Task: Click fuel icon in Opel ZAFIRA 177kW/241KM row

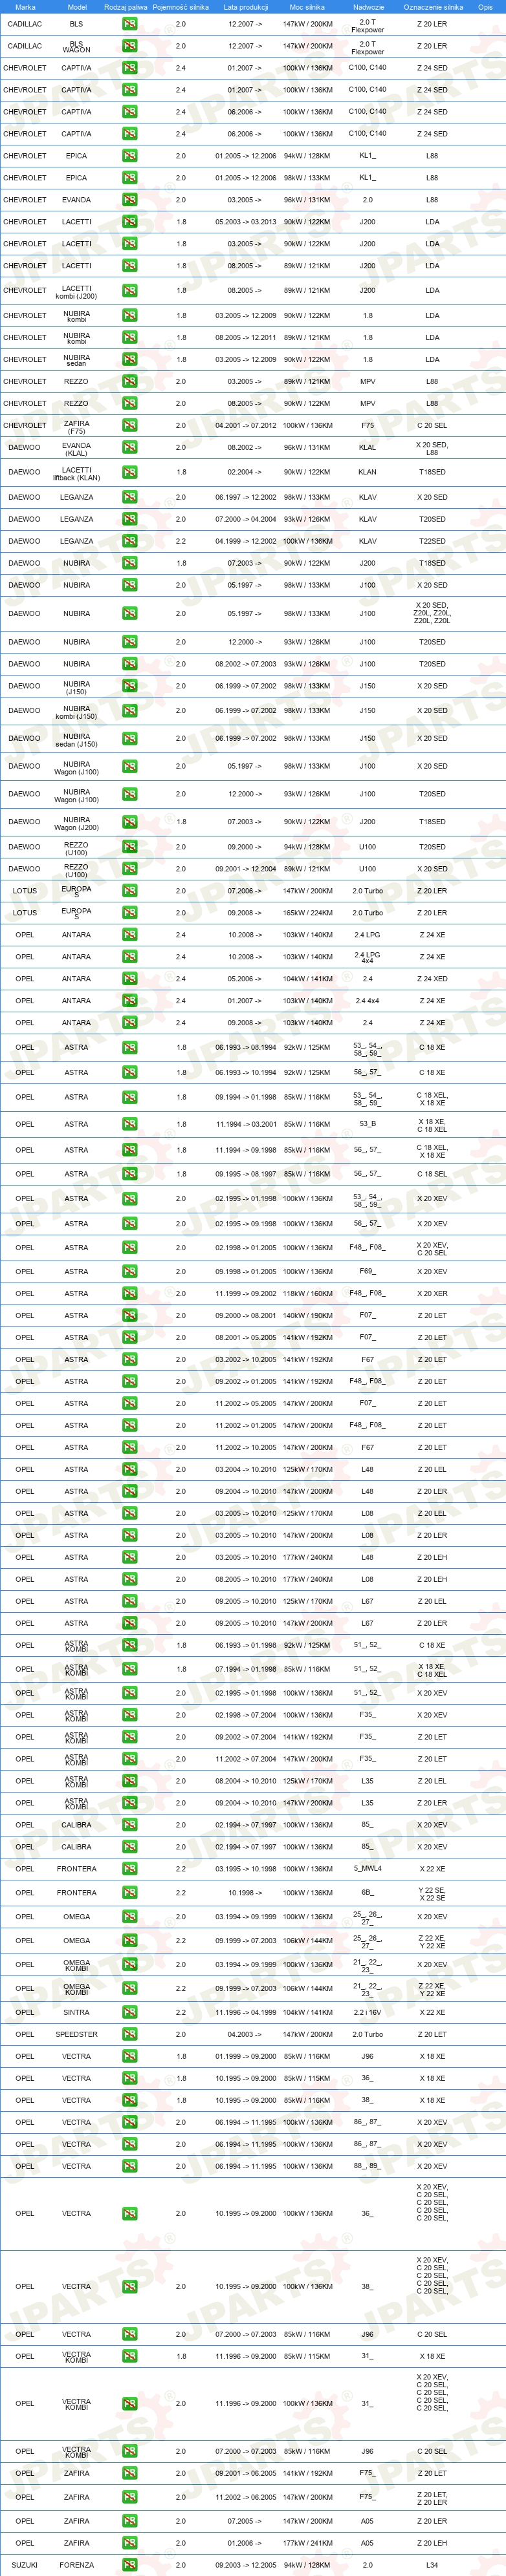Action: (130, 2543)
